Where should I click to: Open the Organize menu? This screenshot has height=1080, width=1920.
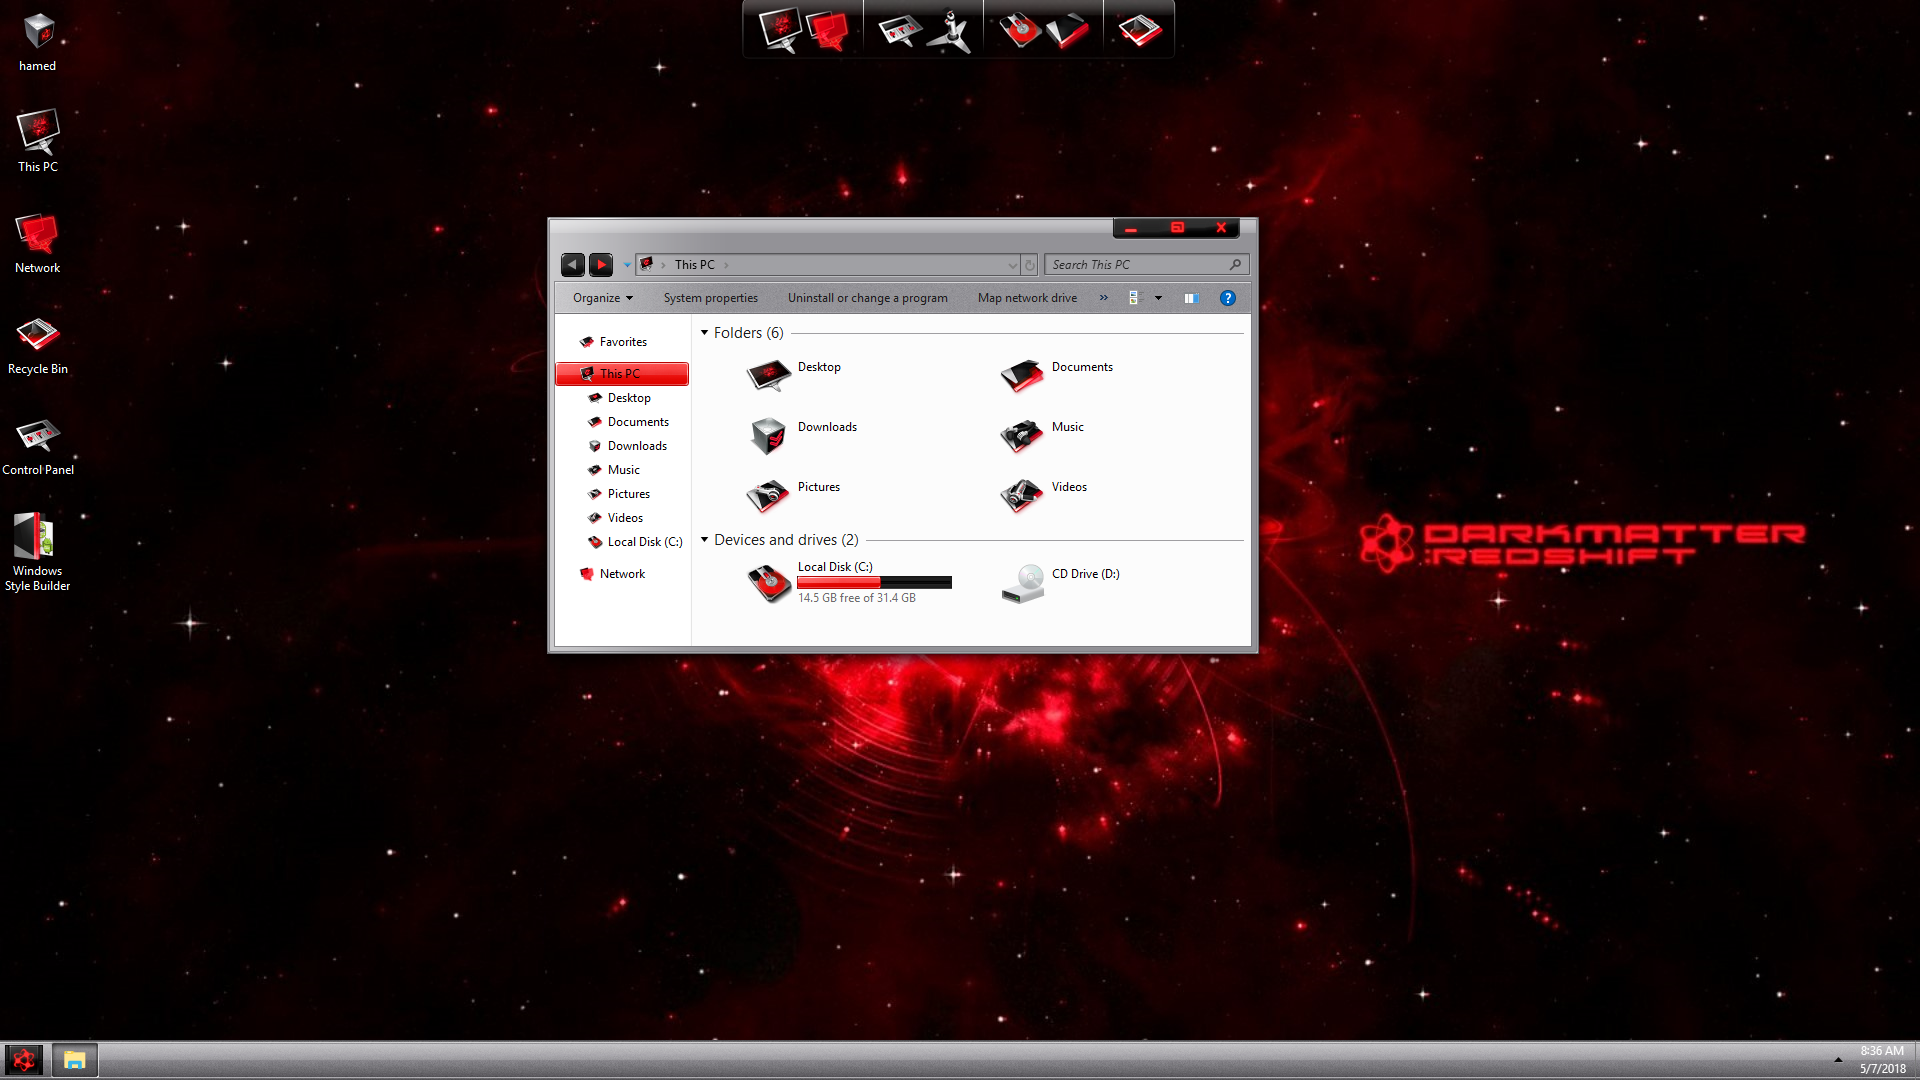coord(602,298)
